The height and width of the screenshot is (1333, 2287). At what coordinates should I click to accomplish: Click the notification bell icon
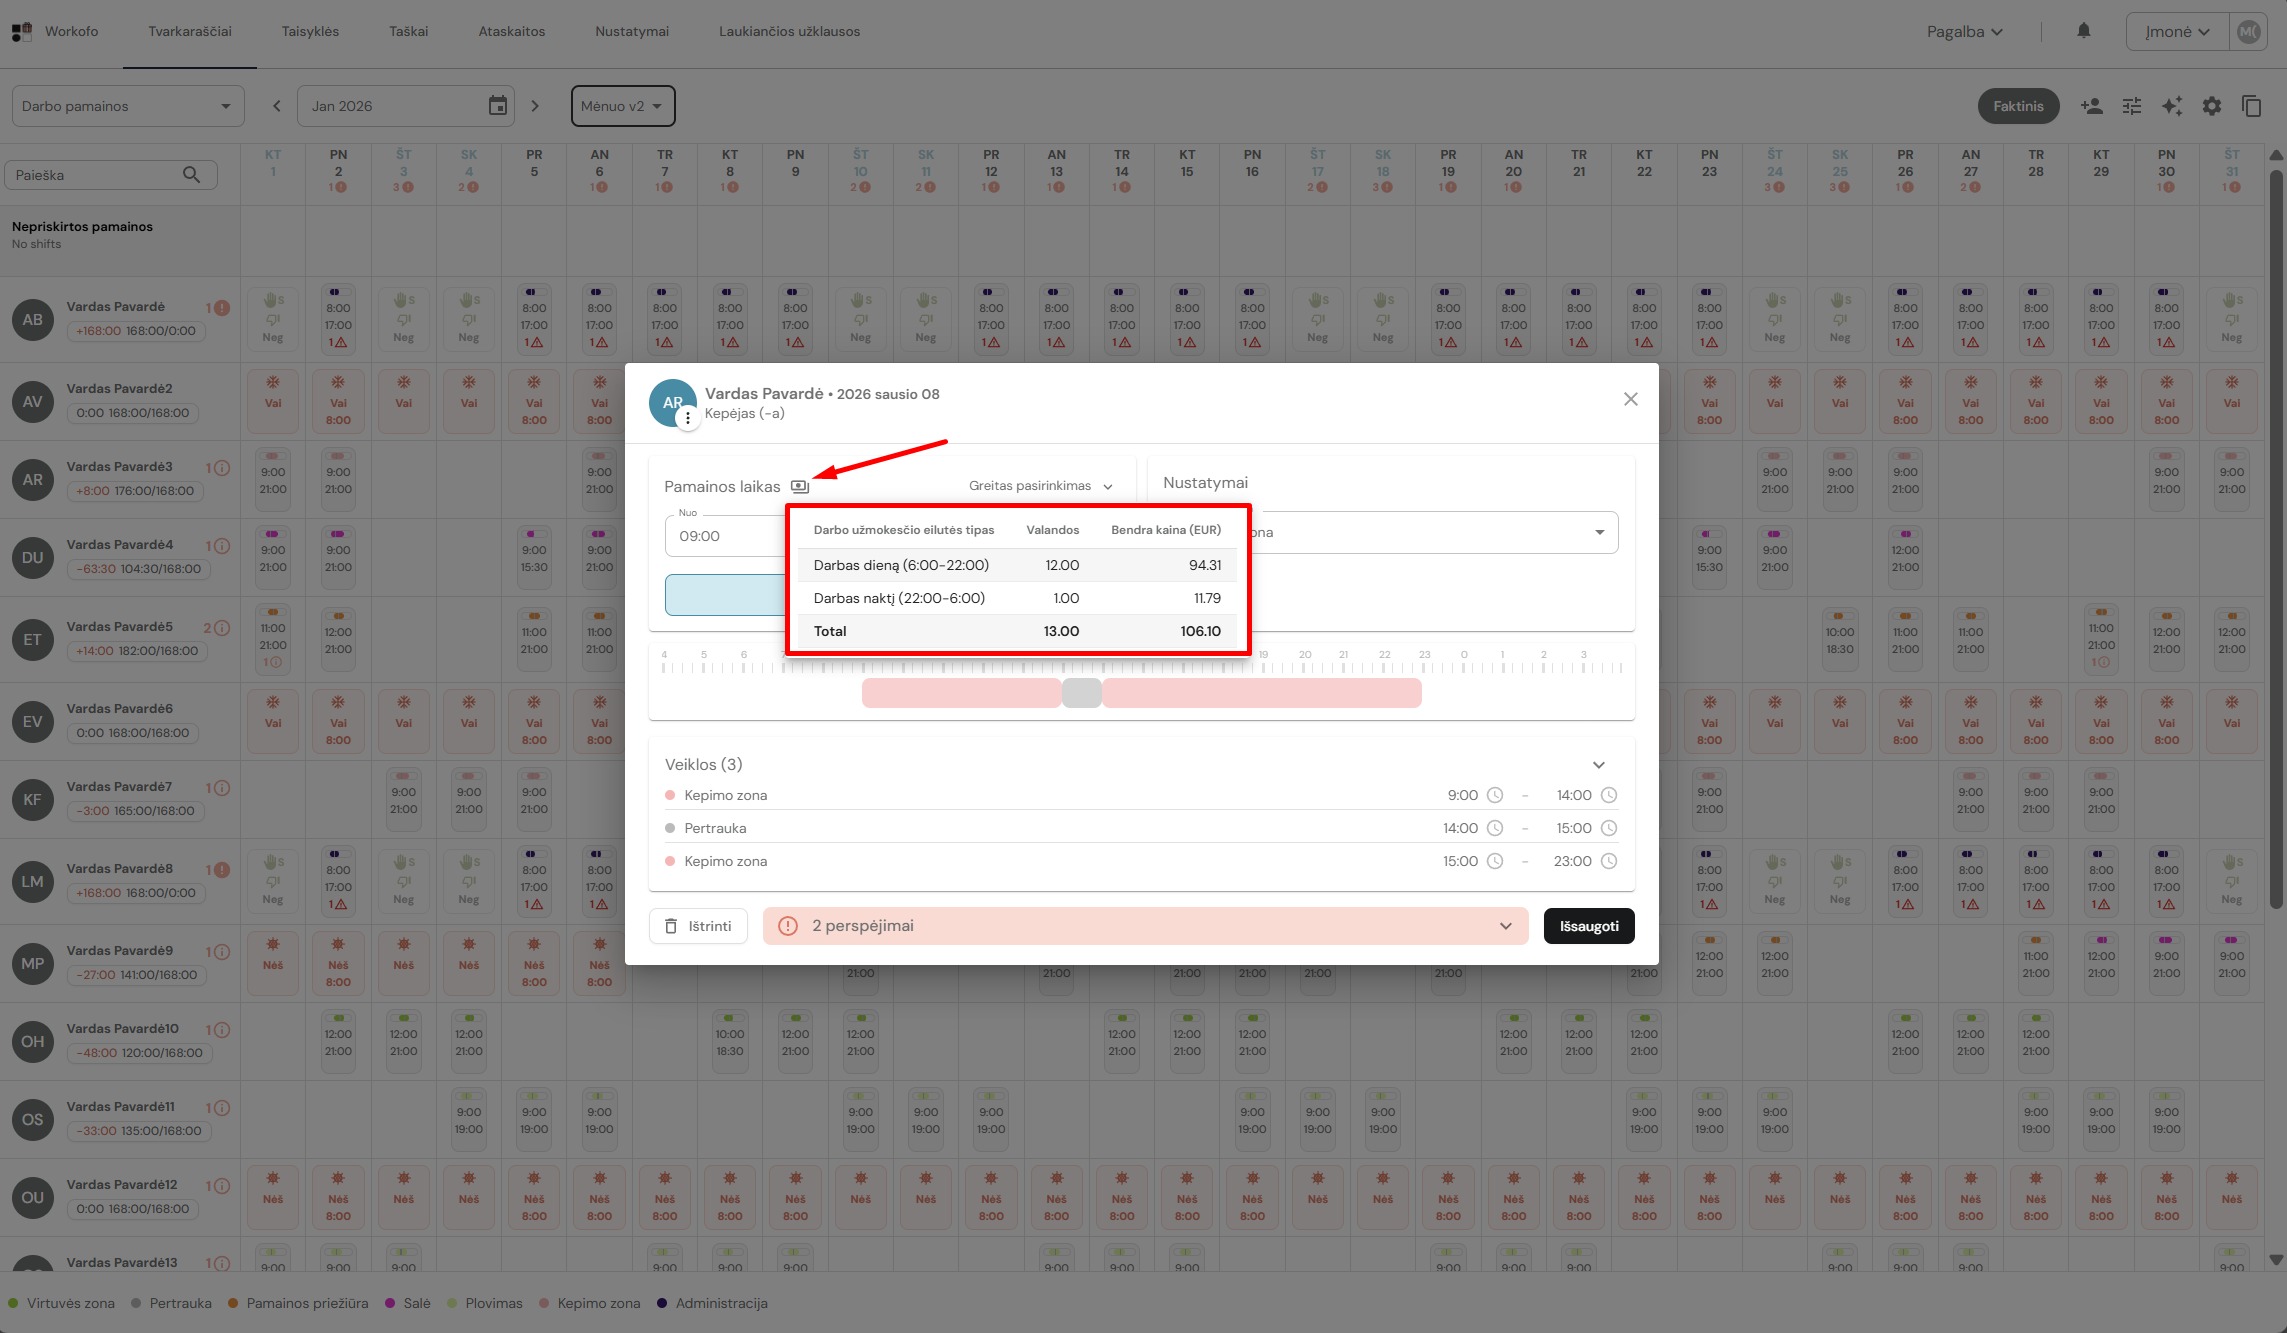coord(2083,31)
